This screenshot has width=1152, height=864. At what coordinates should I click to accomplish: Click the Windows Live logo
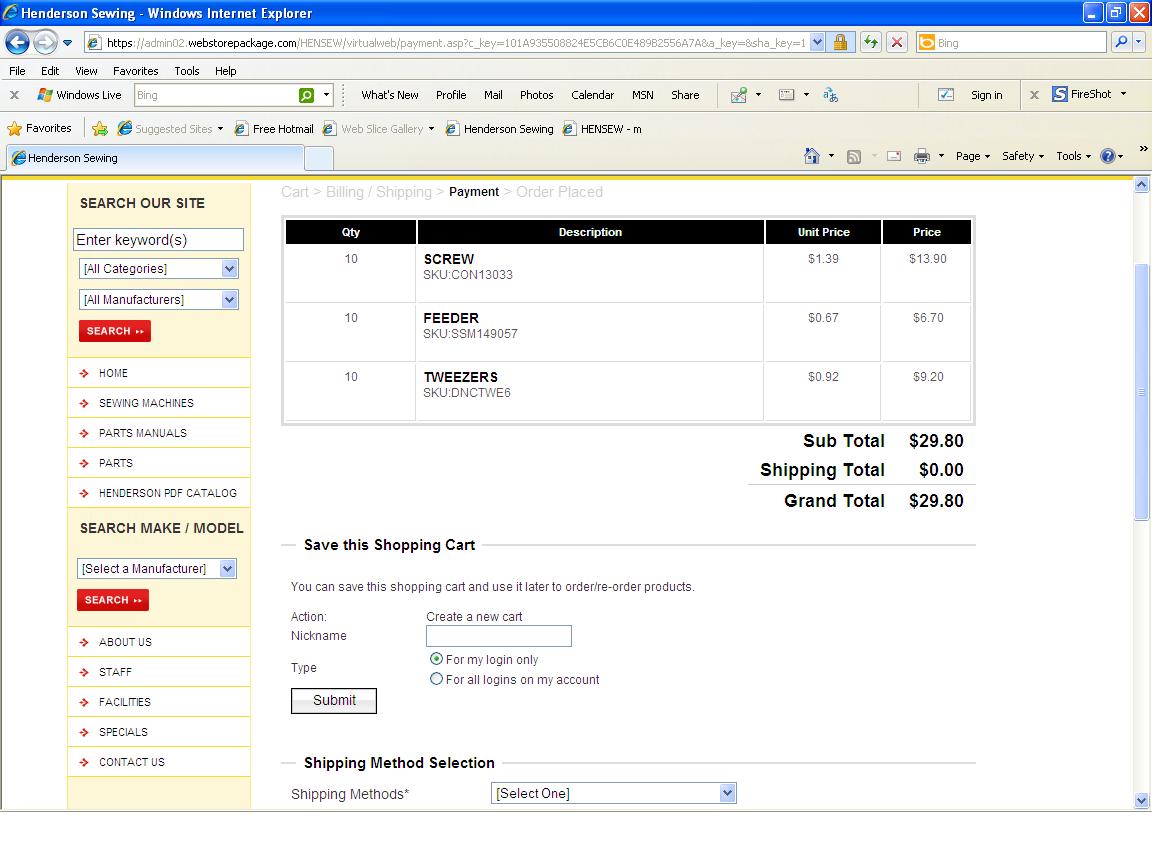tap(45, 95)
